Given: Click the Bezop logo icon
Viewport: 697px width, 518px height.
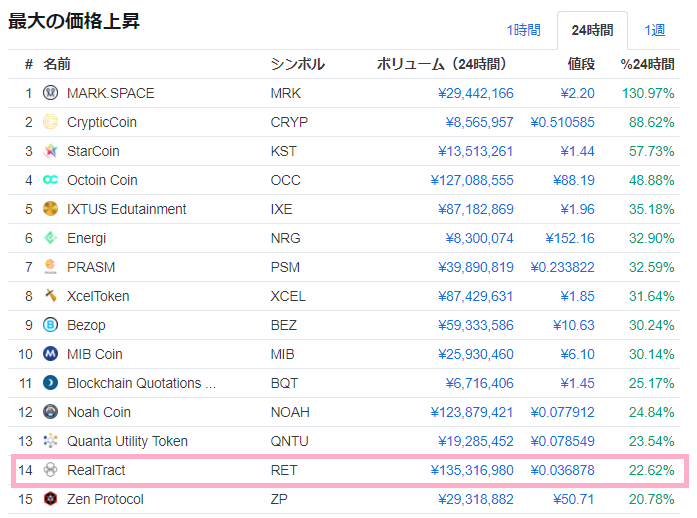Looking at the screenshot, I should pos(51,325).
